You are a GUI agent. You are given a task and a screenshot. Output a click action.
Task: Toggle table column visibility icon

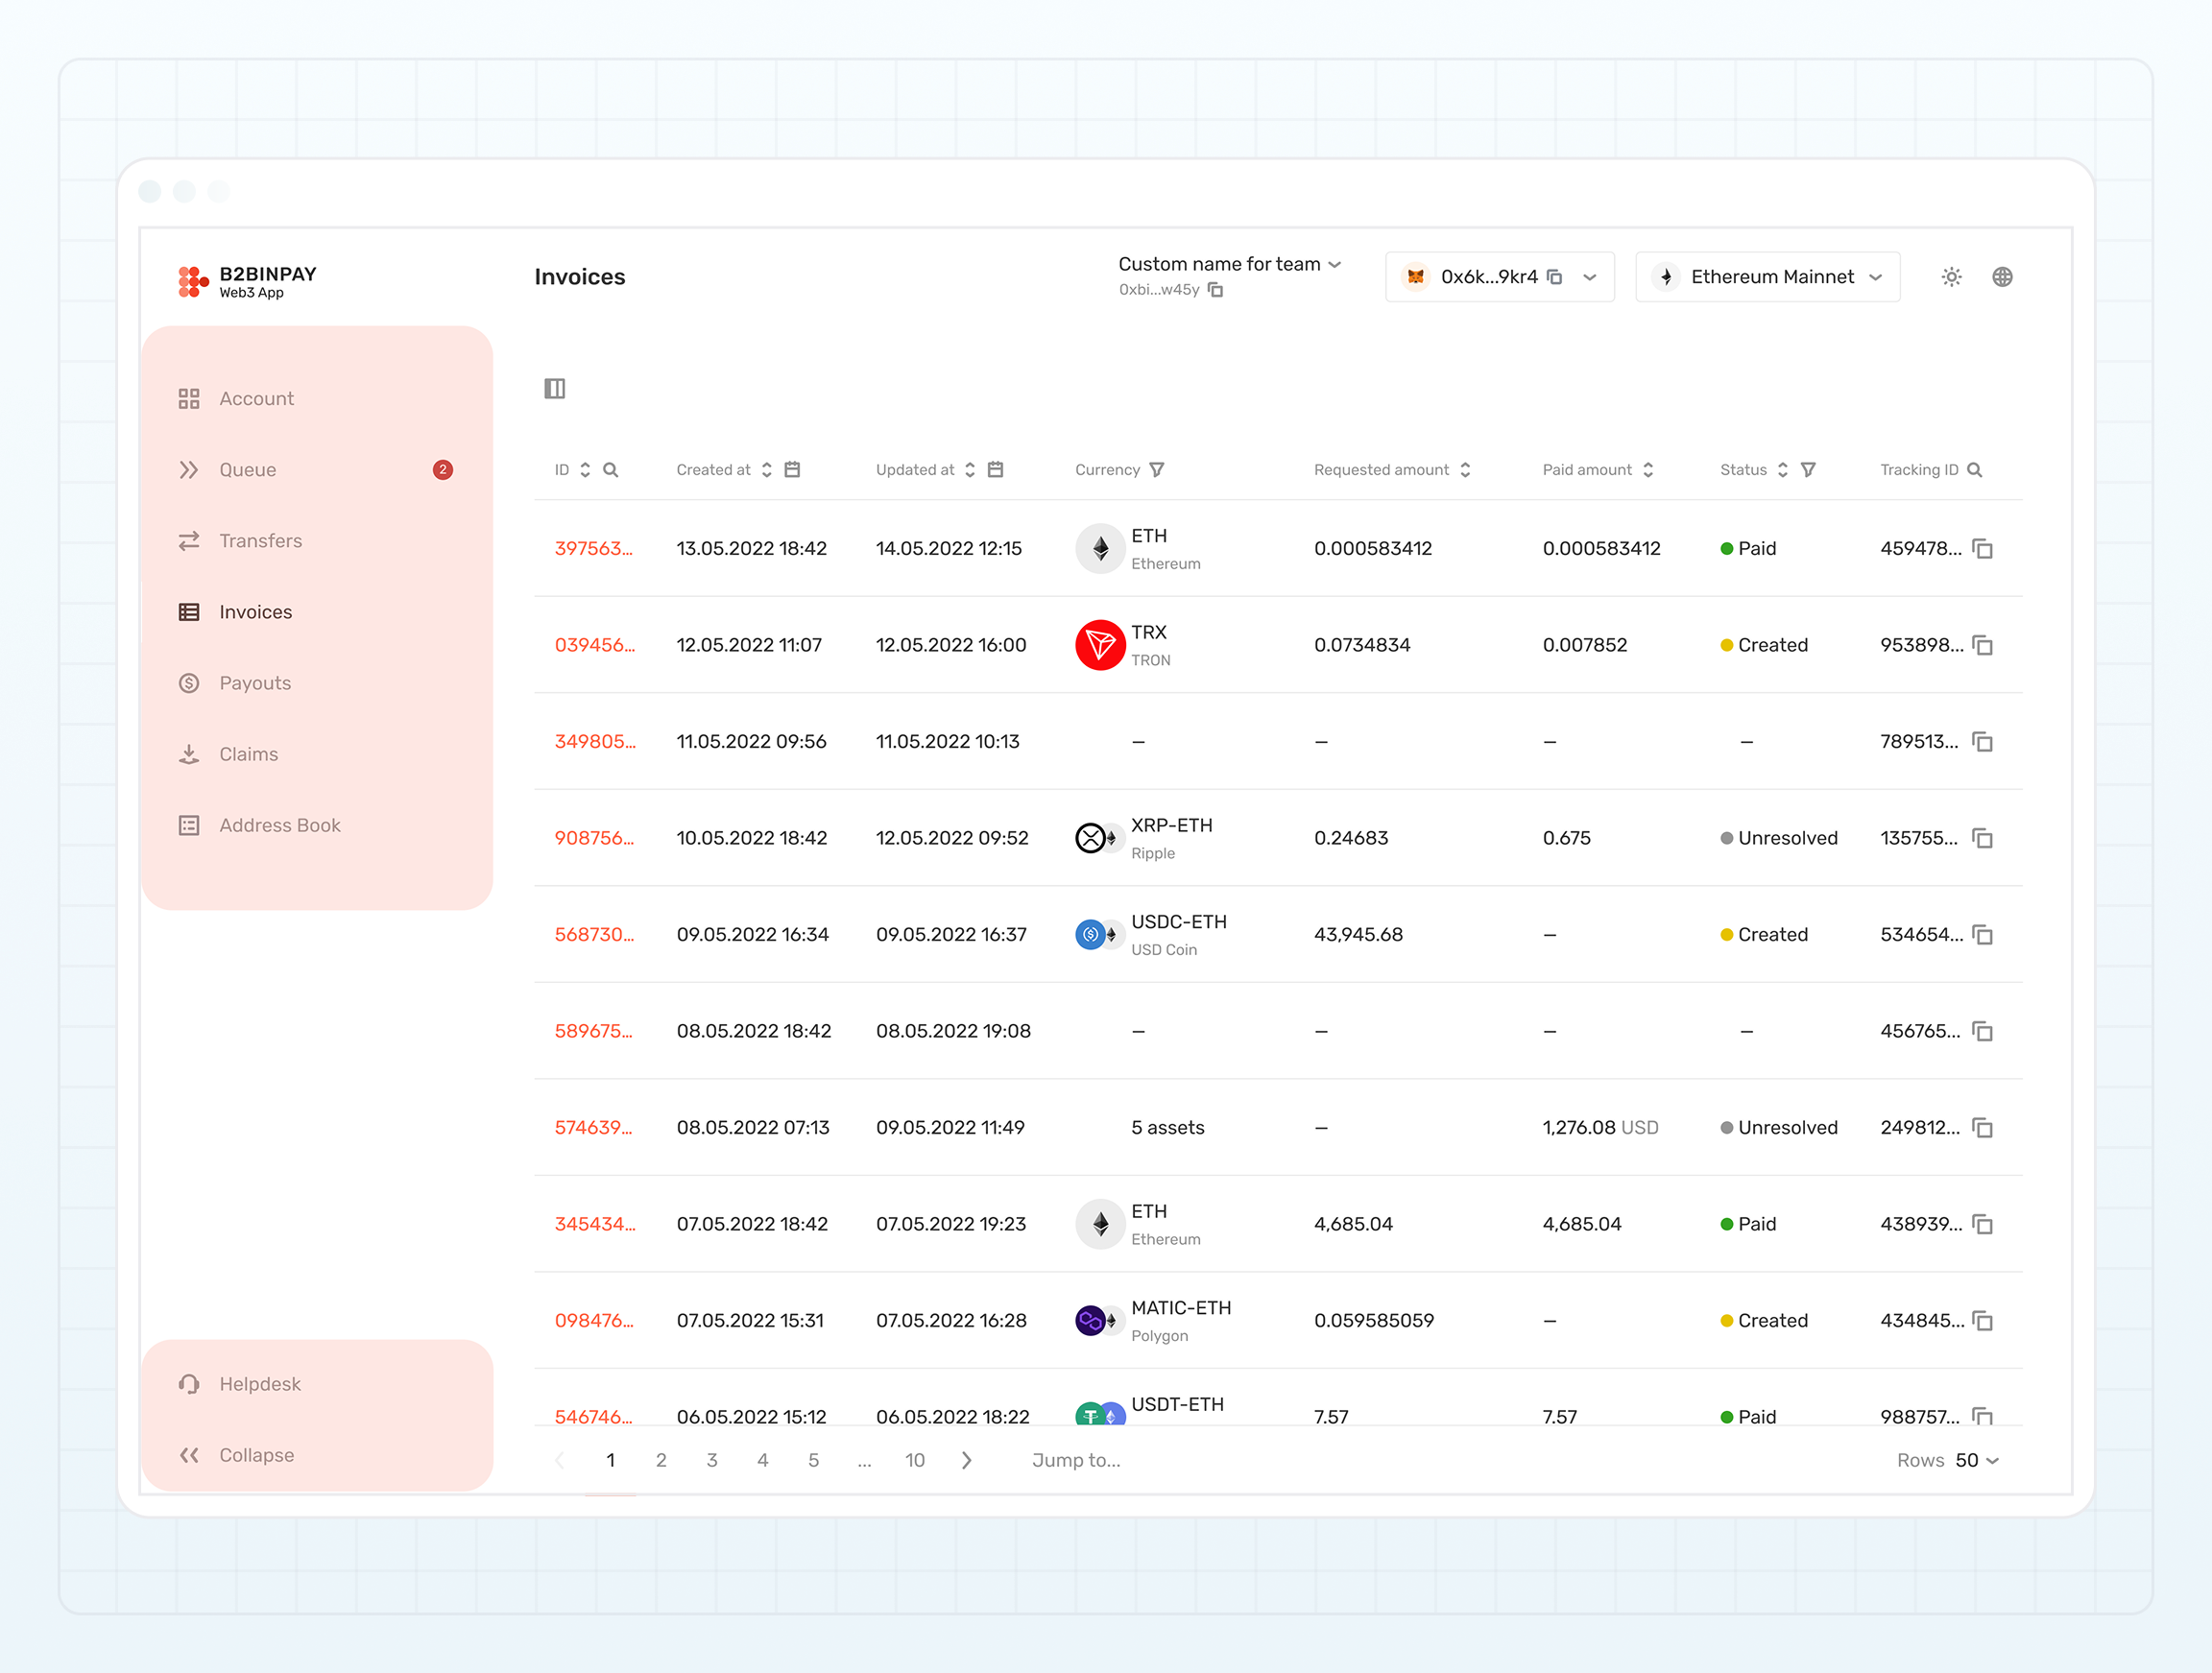tap(554, 388)
